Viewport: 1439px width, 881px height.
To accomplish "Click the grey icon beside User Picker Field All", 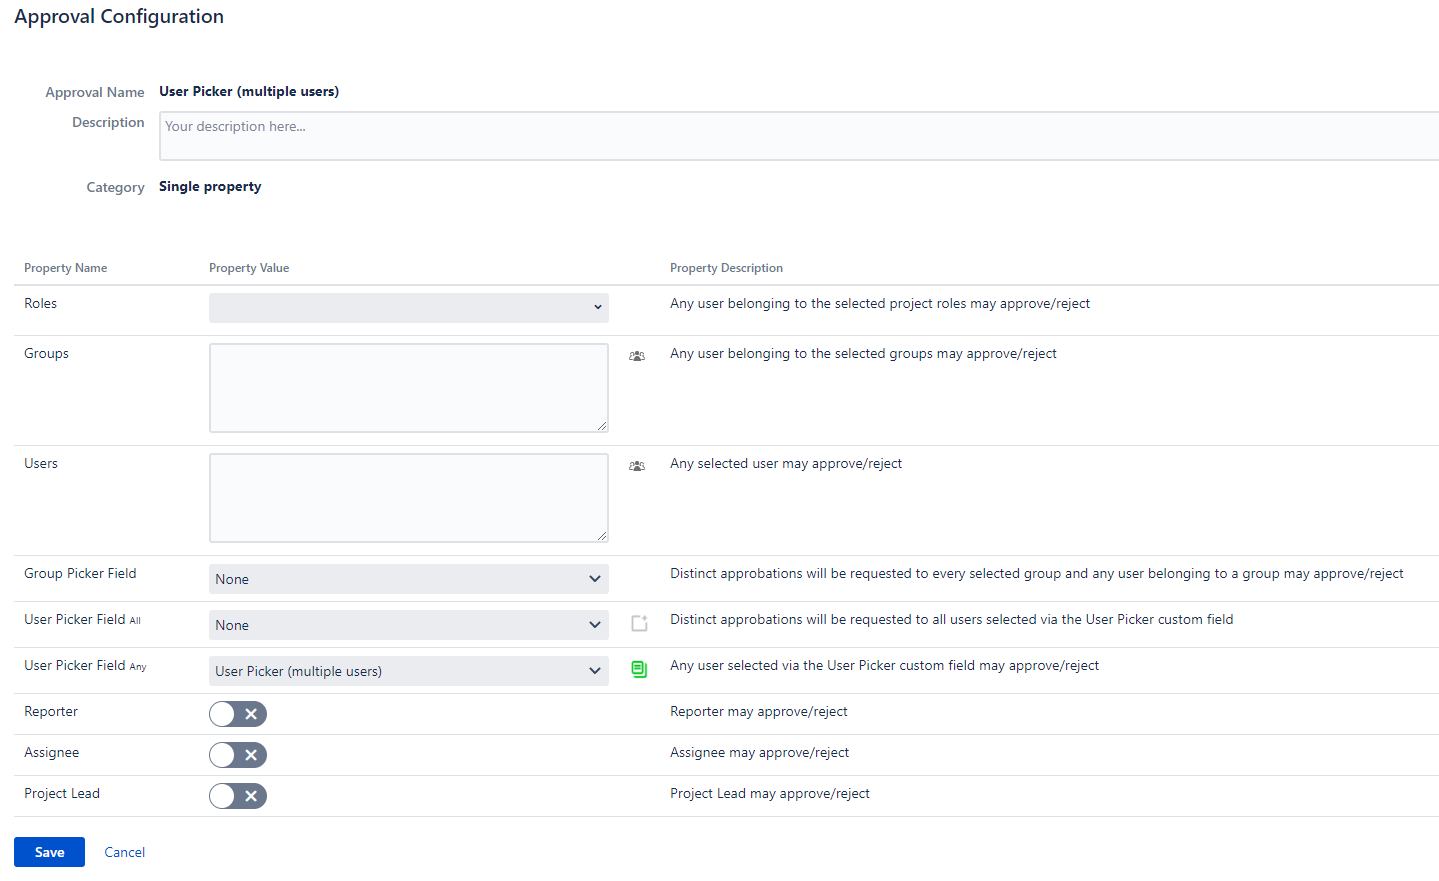I will [x=639, y=623].
